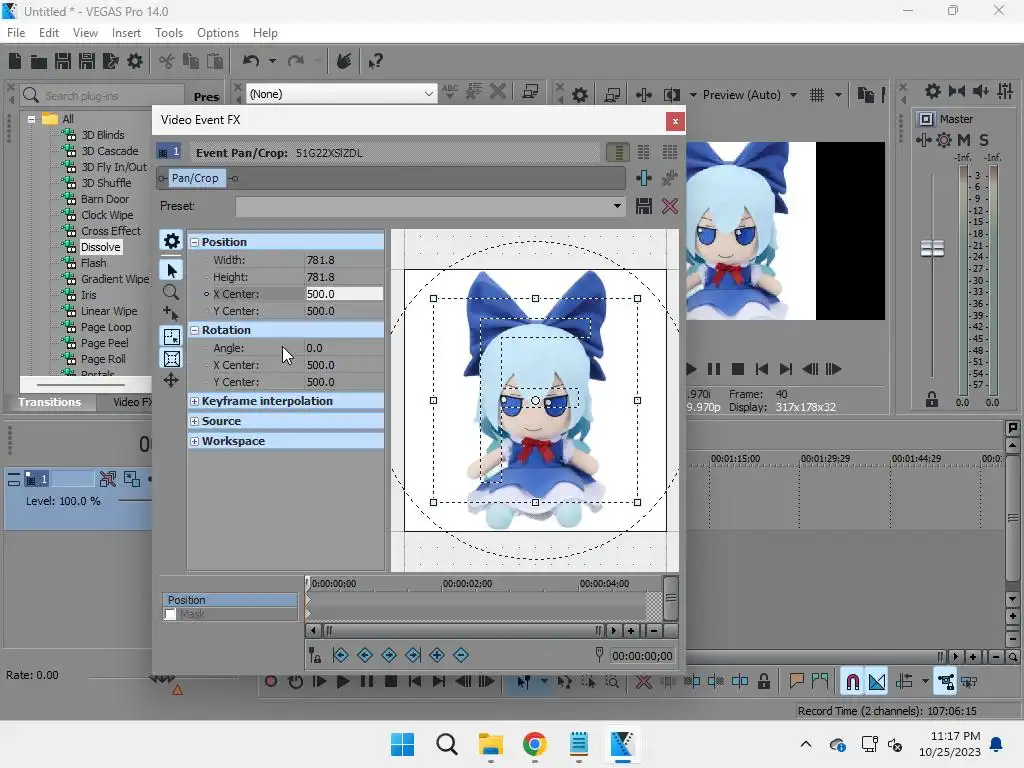The height and width of the screenshot is (768, 1024).
Task: Click the What's This help icon
Action: pyautogui.click(x=375, y=61)
